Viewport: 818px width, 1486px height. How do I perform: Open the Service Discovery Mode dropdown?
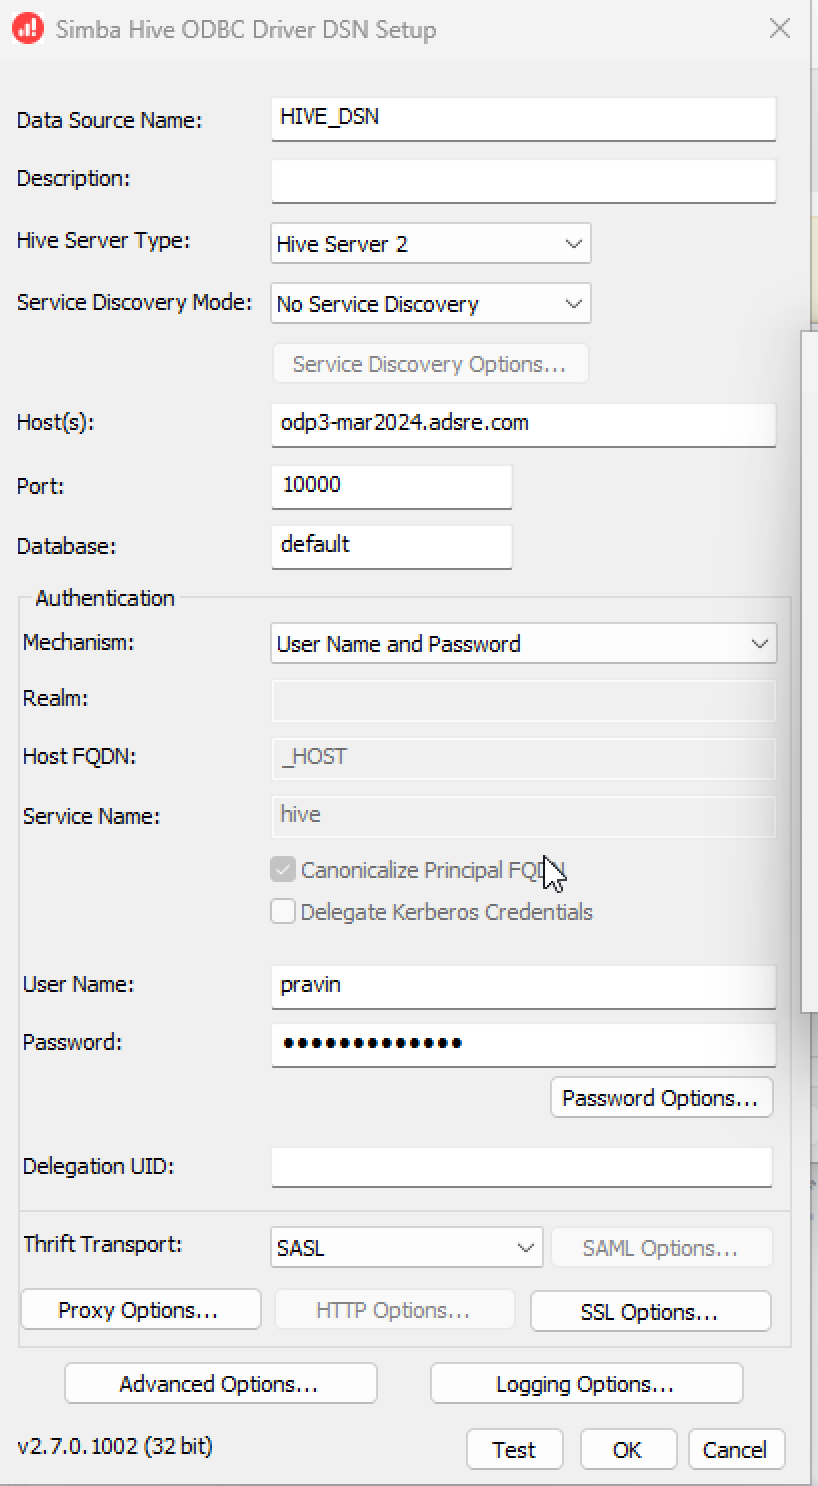coord(431,304)
